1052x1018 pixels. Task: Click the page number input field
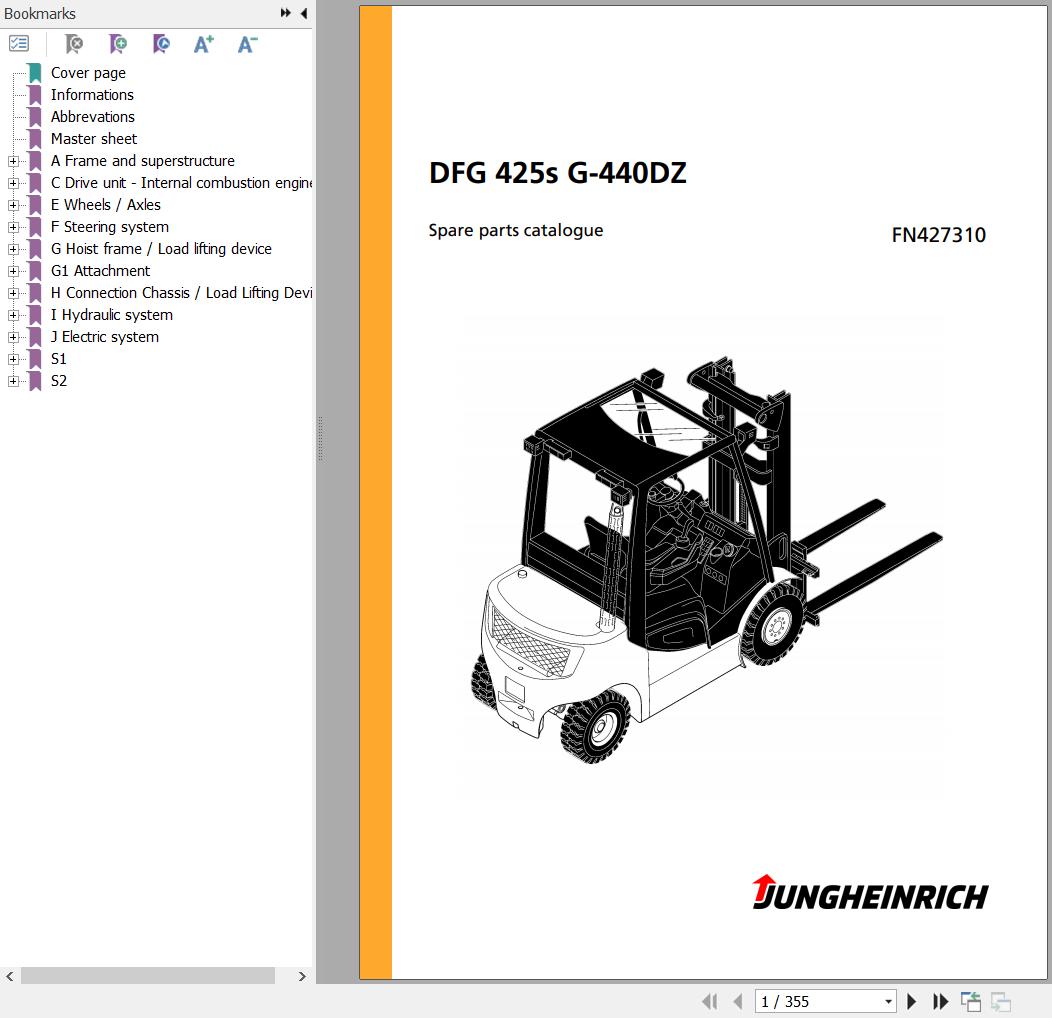816,1002
